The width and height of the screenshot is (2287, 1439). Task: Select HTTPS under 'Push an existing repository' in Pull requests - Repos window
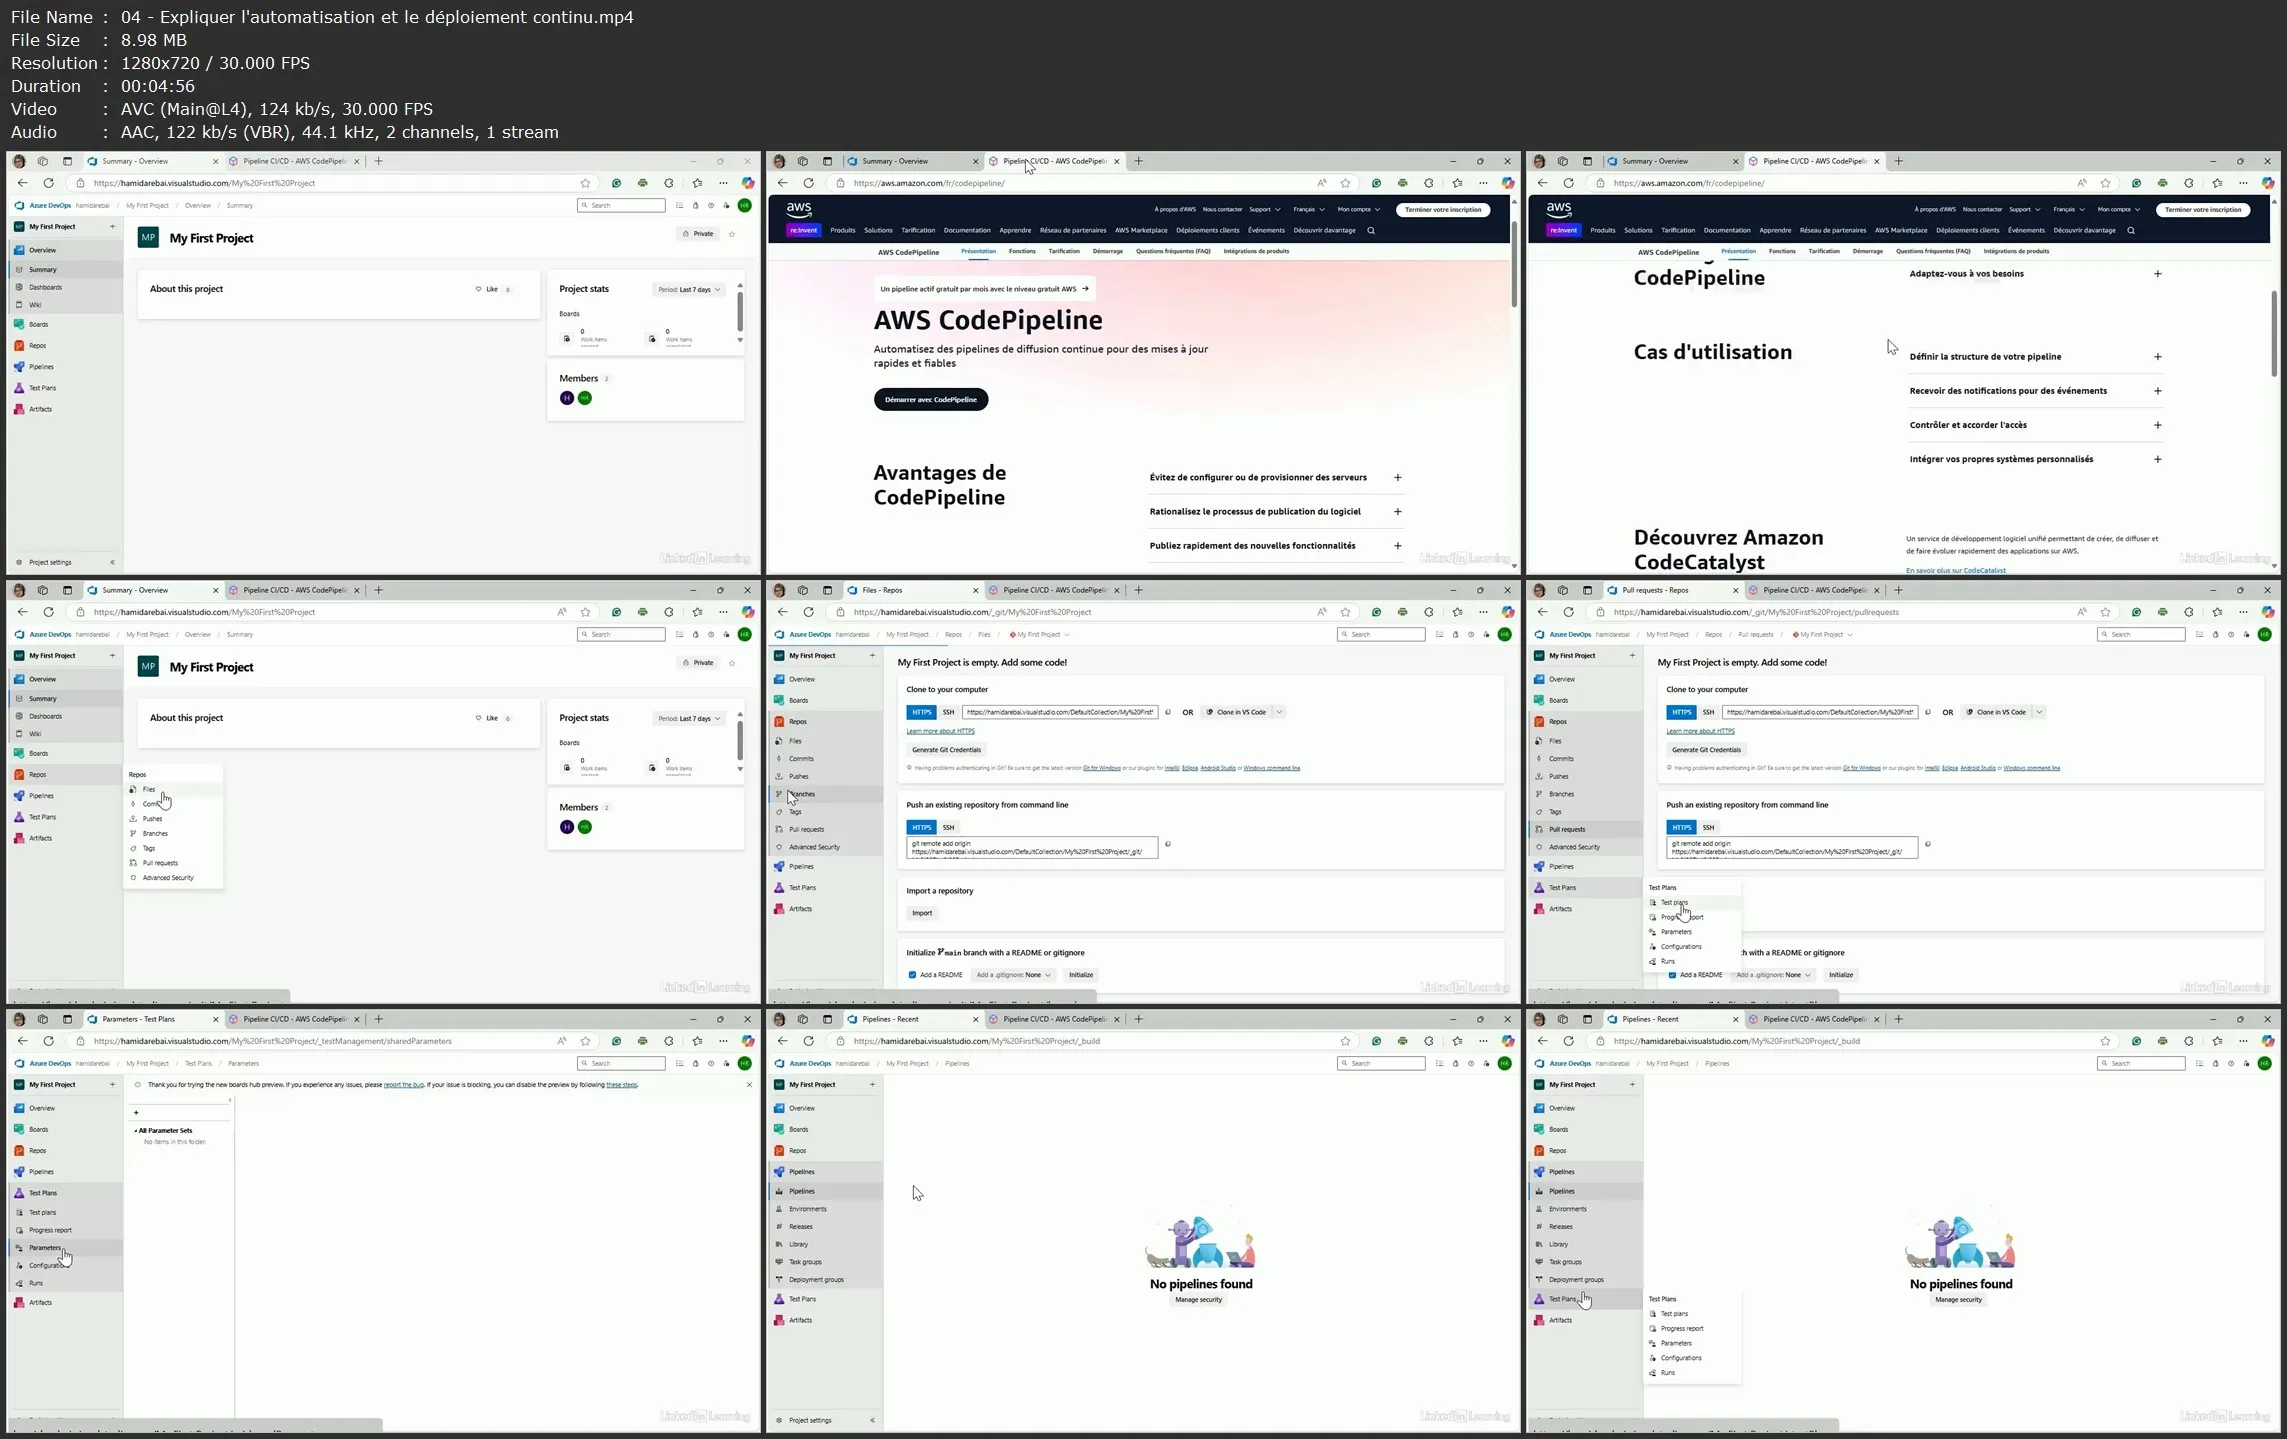pyautogui.click(x=1681, y=827)
